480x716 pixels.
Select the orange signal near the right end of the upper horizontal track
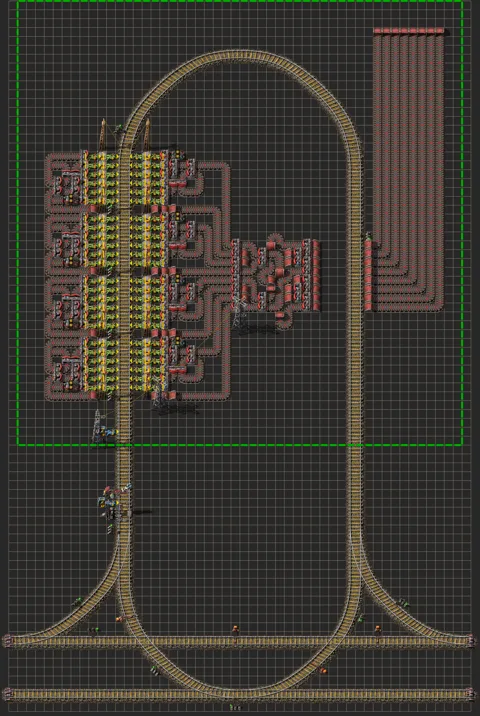(x=377, y=629)
